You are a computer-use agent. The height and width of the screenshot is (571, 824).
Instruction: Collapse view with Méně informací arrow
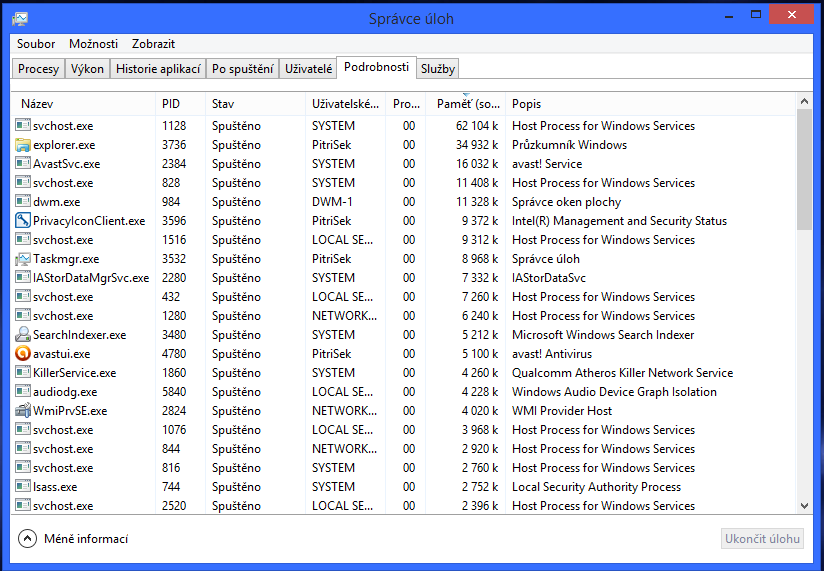pyautogui.click(x=27, y=538)
